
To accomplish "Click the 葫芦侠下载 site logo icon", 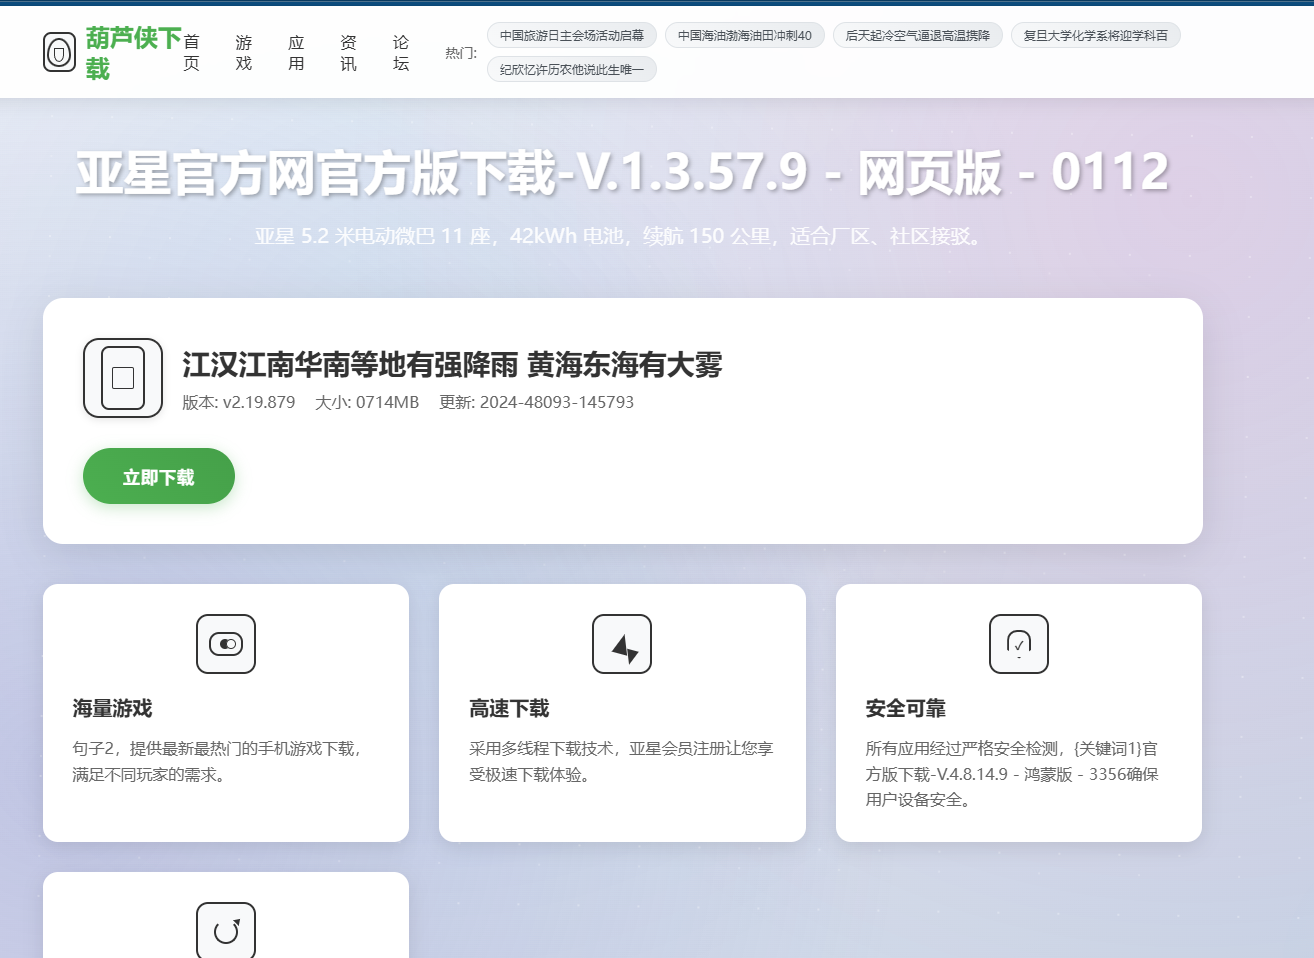I will (59, 52).
